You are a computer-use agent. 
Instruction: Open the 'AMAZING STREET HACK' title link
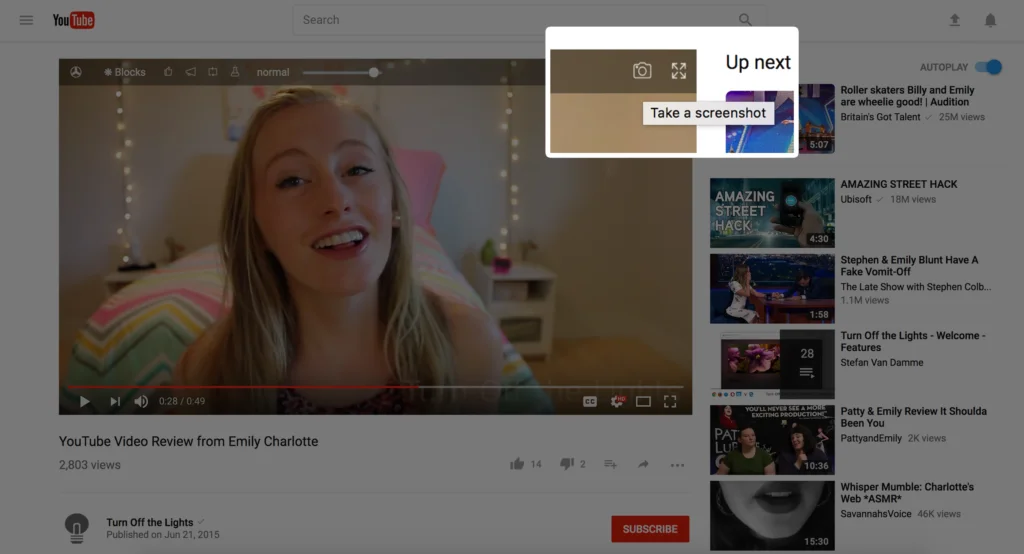899,184
